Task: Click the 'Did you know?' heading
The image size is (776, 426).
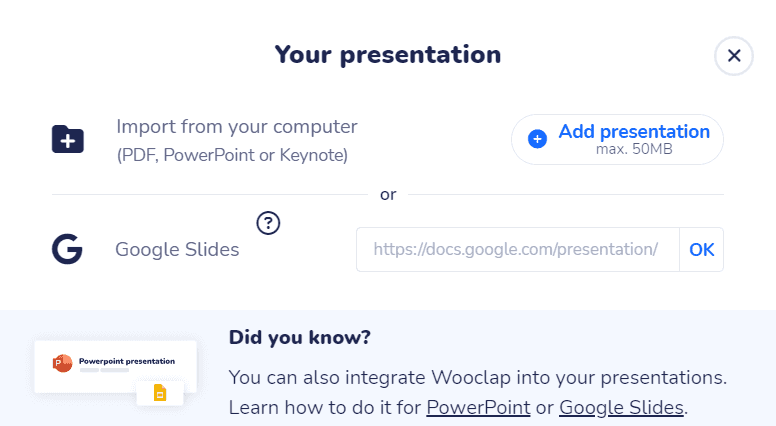Action: click(x=299, y=337)
